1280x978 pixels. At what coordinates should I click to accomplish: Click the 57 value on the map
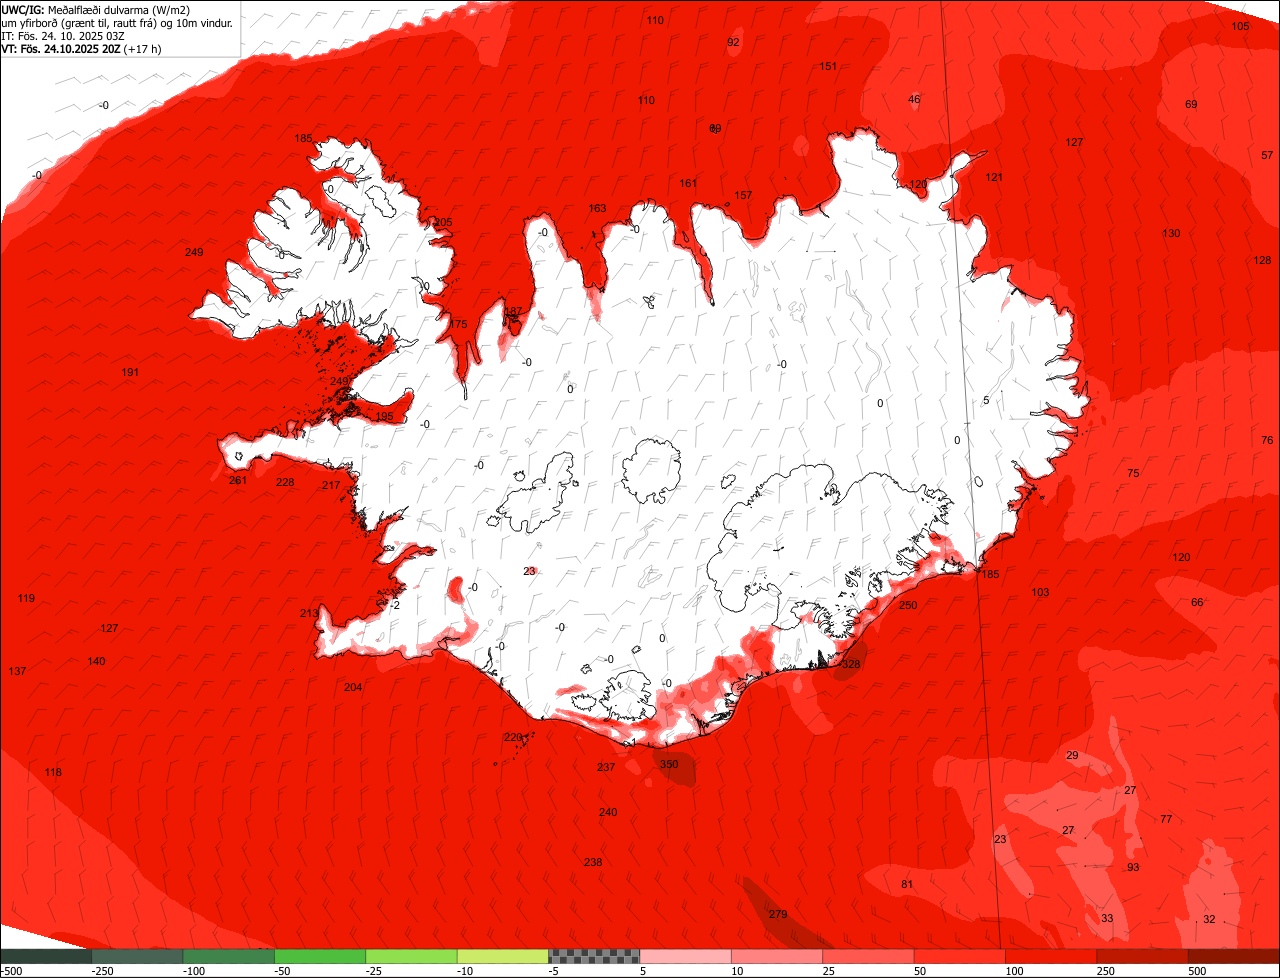1267,155
